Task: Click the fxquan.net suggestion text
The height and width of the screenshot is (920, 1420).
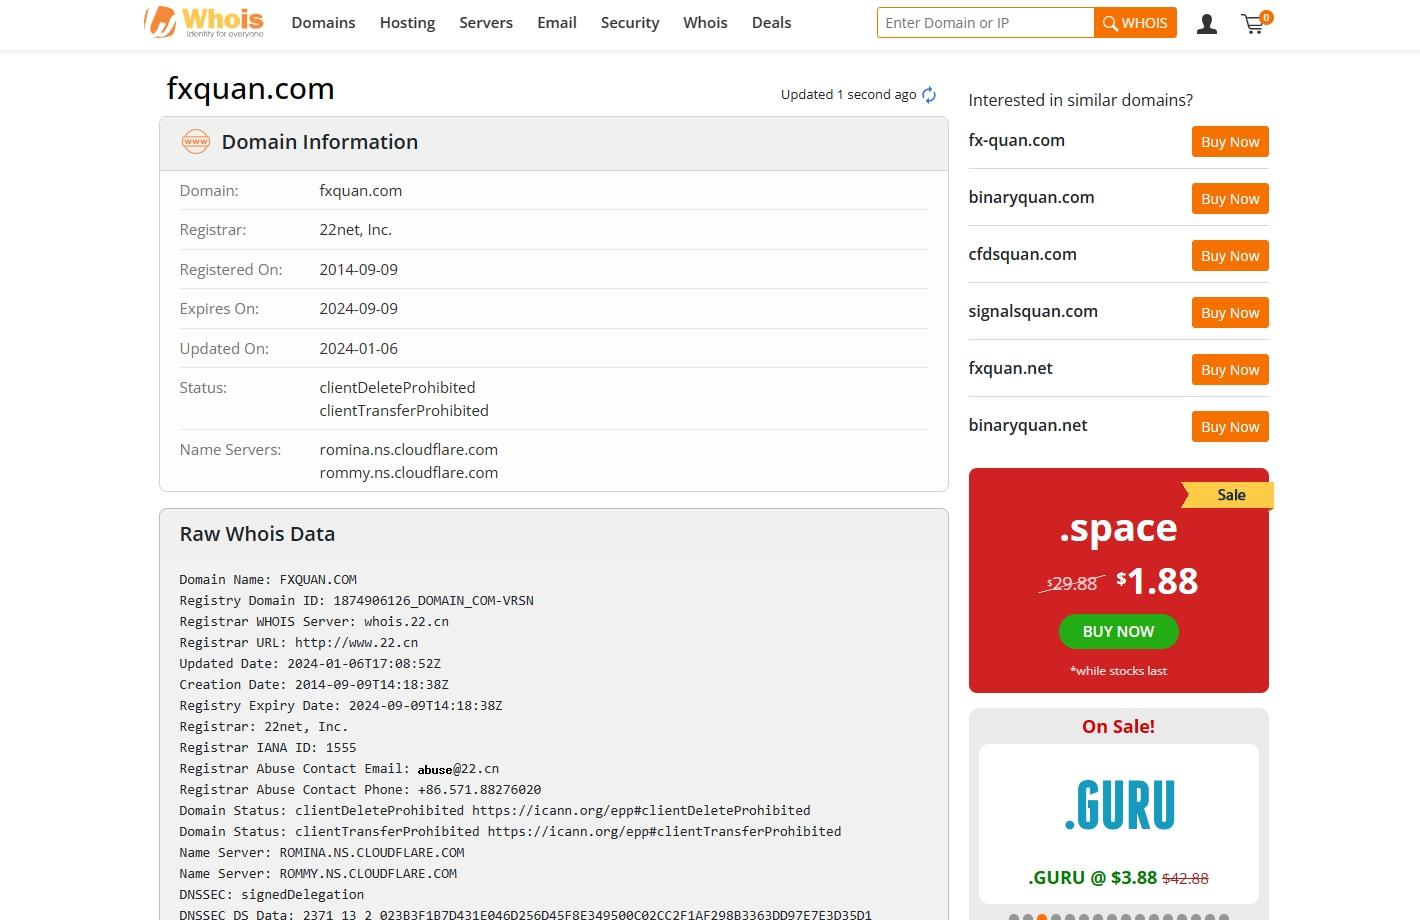Action: [x=1010, y=369]
